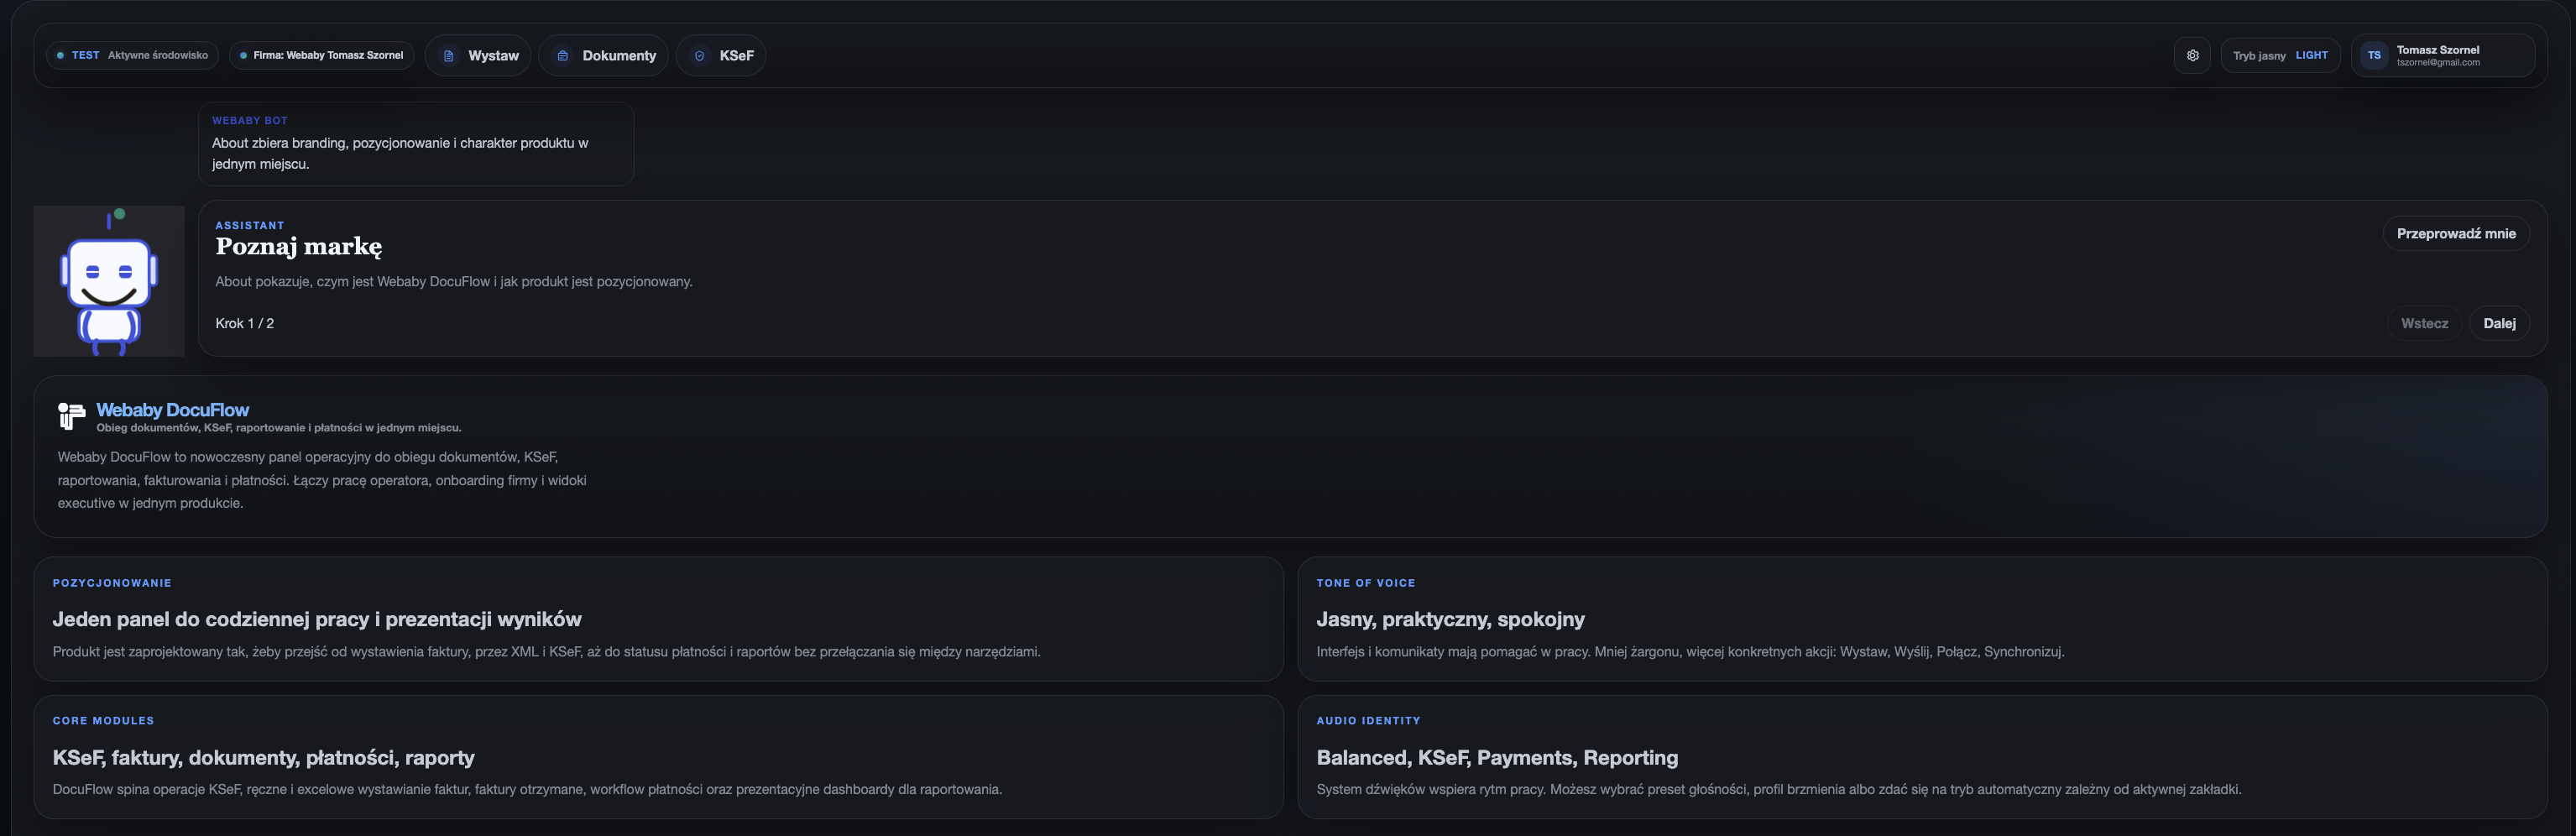
Task: Click the Dalej button
Action: (x=2499, y=323)
